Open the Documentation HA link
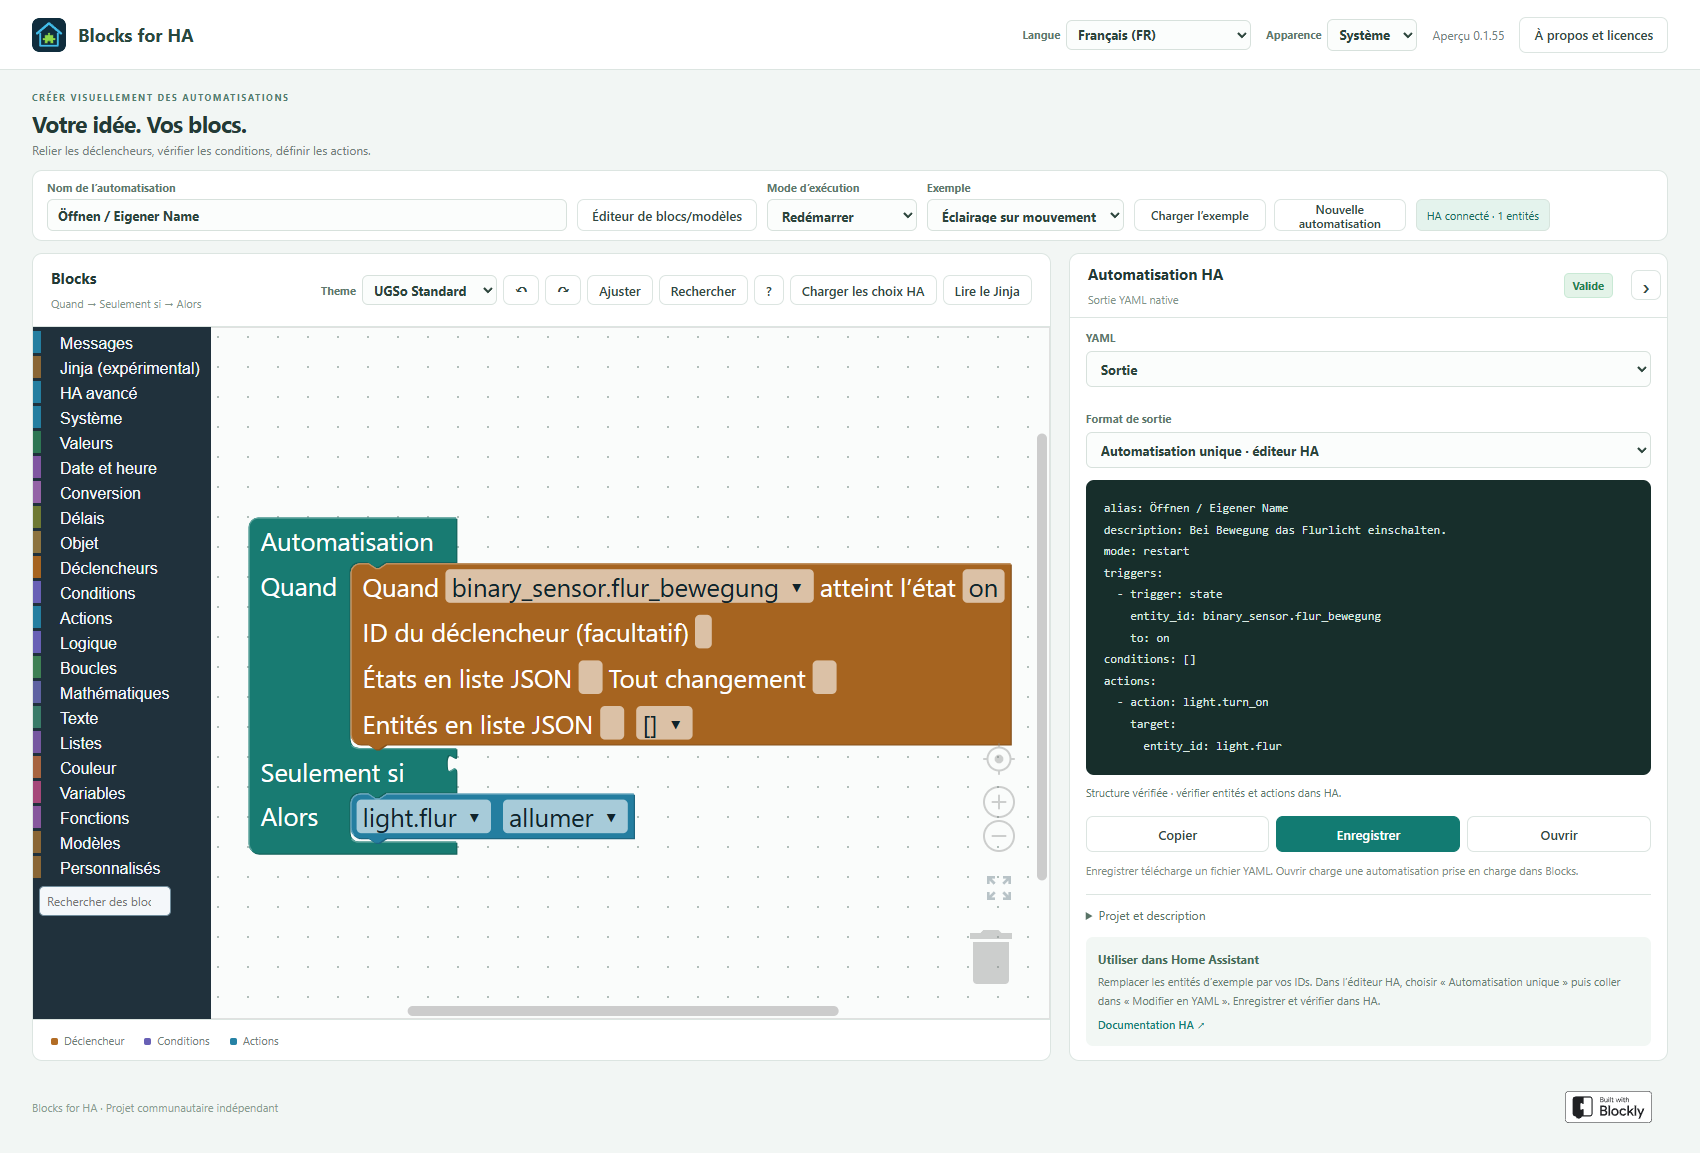Image resolution: width=1700 pixels, height=1153 pixels. point(1151,1025)
